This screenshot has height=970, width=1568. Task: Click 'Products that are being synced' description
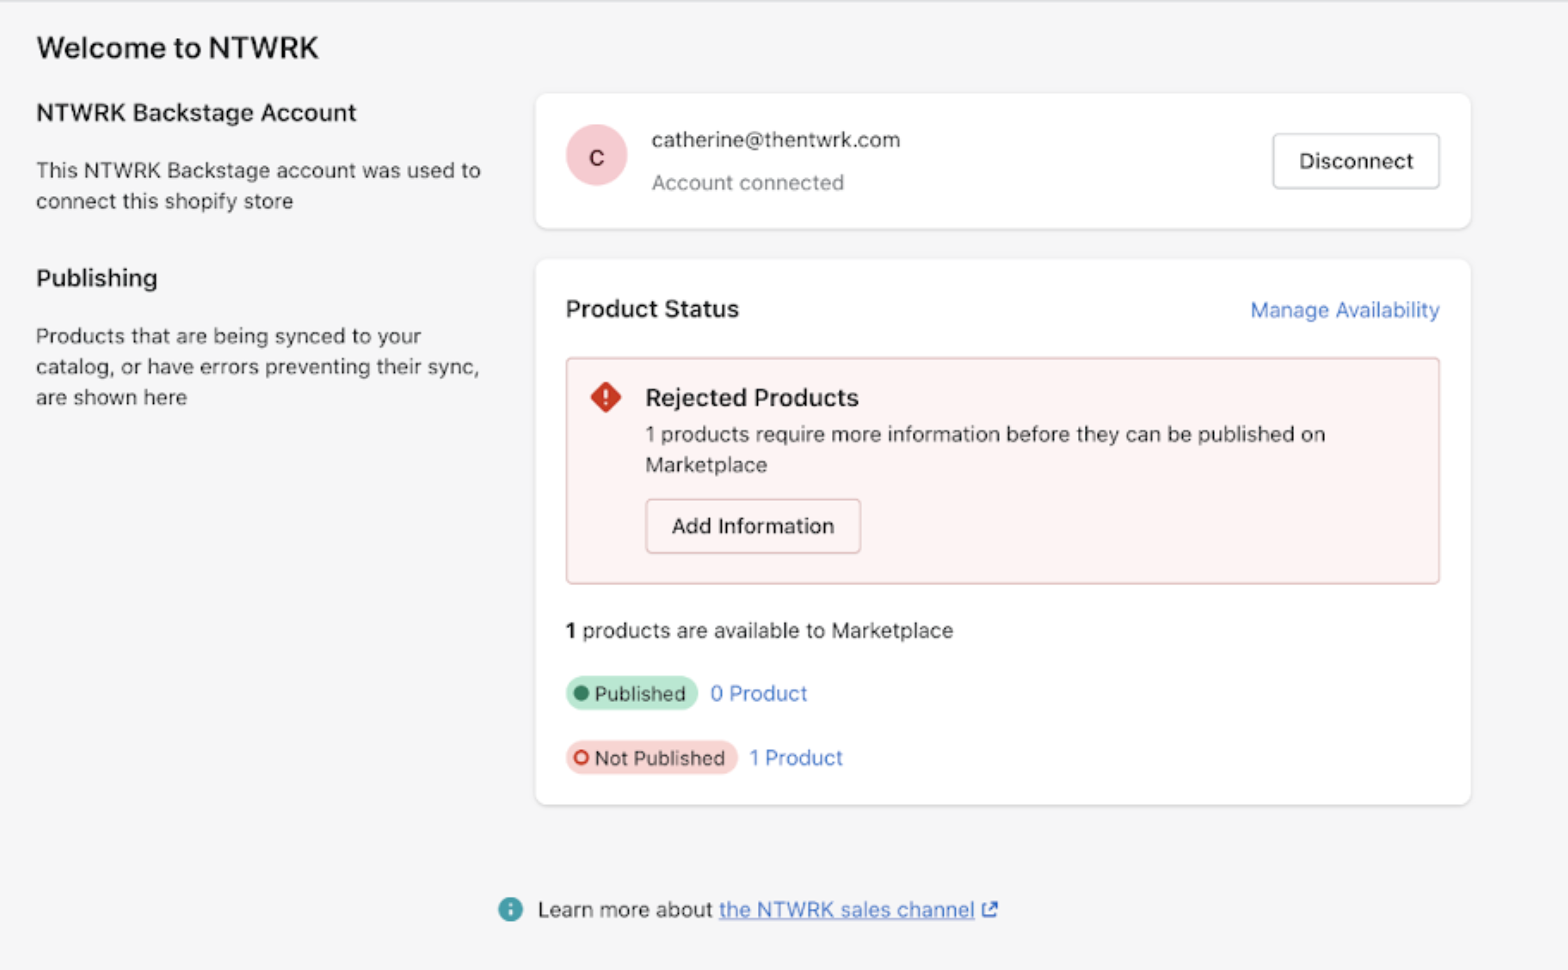point(257,366)
